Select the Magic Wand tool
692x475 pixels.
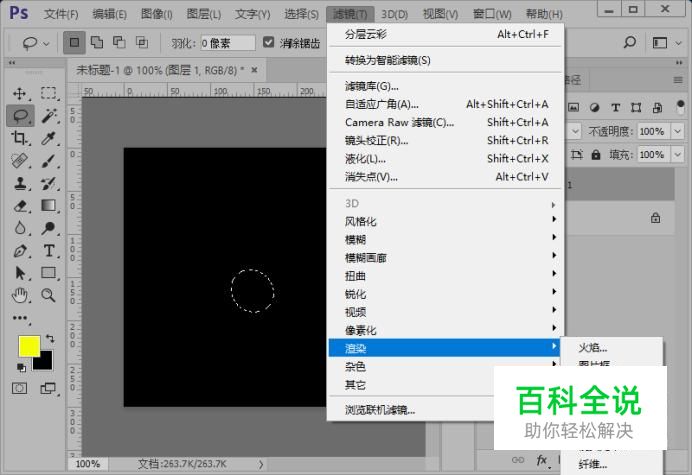tap(49, 116)
